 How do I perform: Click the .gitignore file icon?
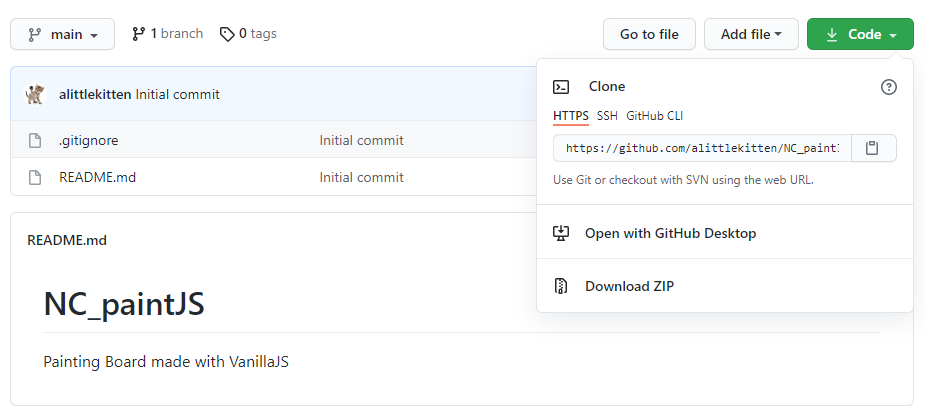(x=35, y=141)
